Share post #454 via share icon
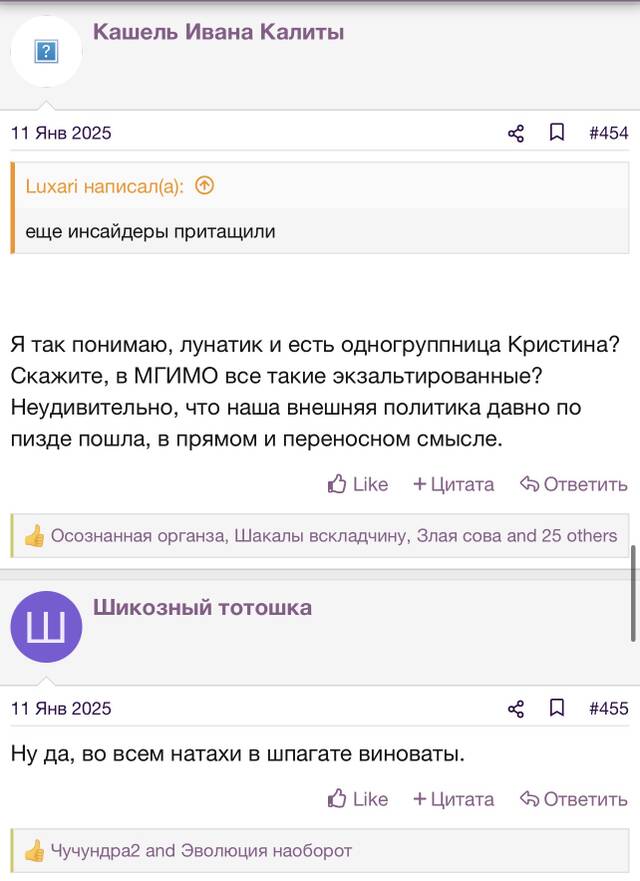This screenshot has height=881, width=640. point(516,133)
